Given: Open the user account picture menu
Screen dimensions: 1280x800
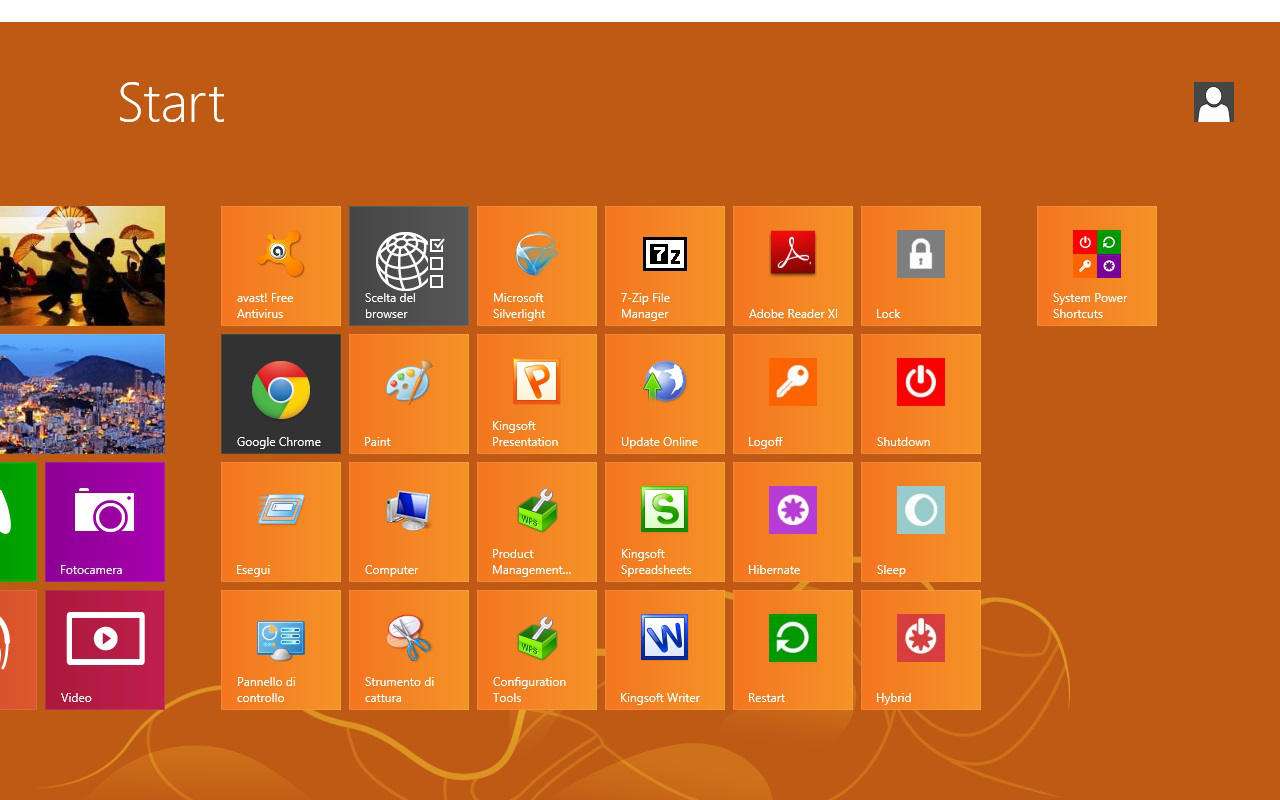Looking at the screenshot, I should [x=1214, y=102].
